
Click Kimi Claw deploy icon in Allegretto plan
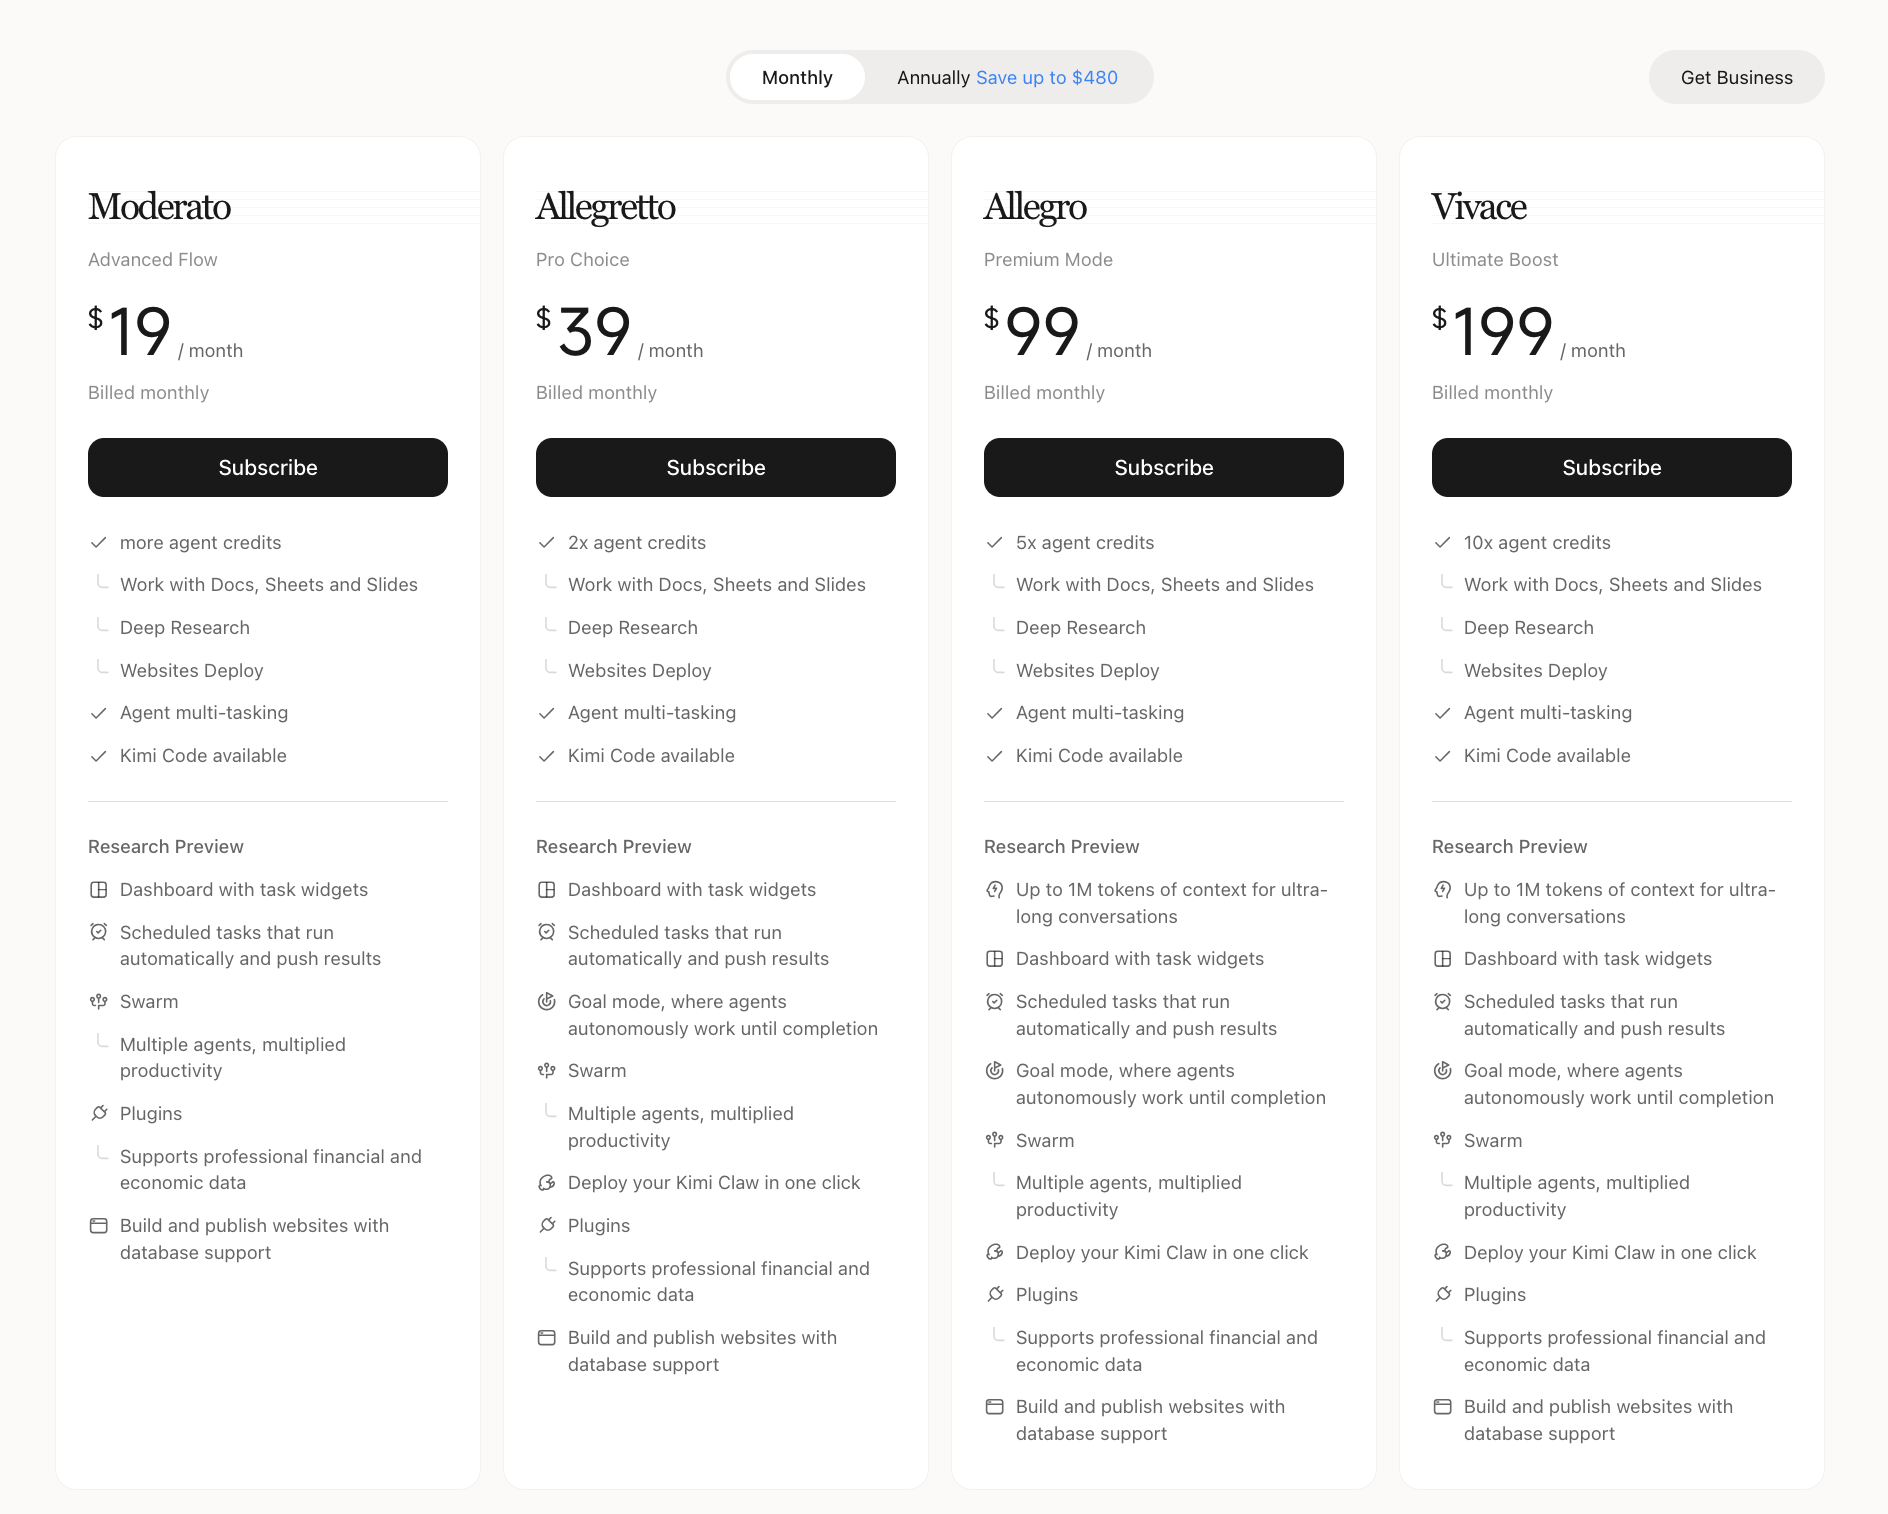click(546, 1183)
